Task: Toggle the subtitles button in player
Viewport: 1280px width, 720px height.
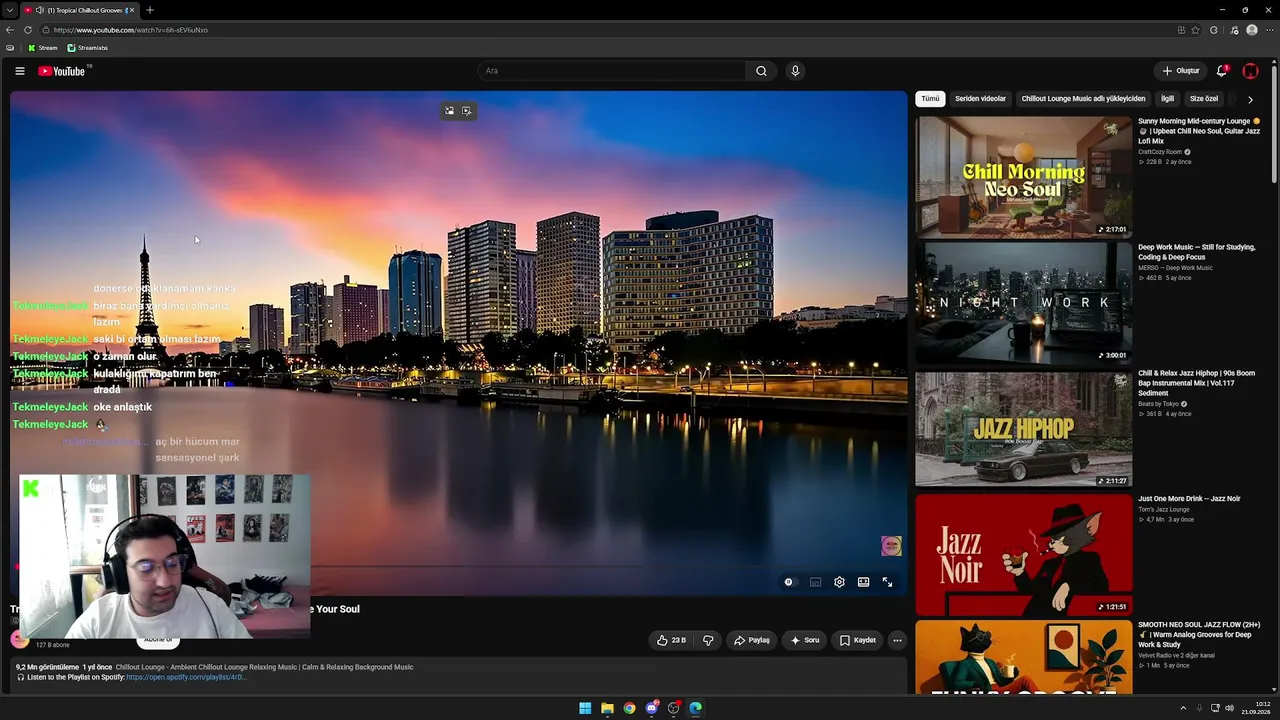Action: point(815,582)
